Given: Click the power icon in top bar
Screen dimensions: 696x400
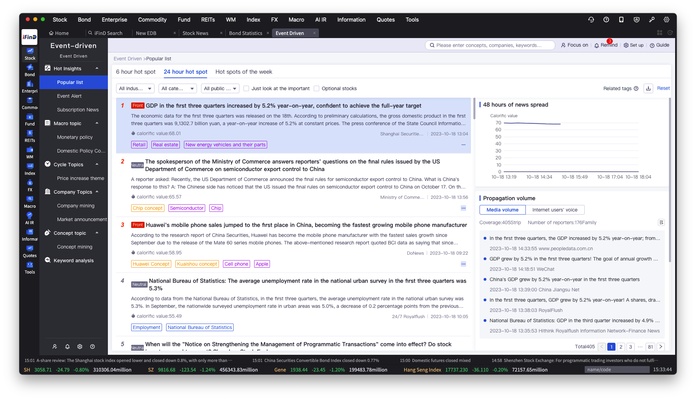Looking at the screenshot, I should coord(606,20).
